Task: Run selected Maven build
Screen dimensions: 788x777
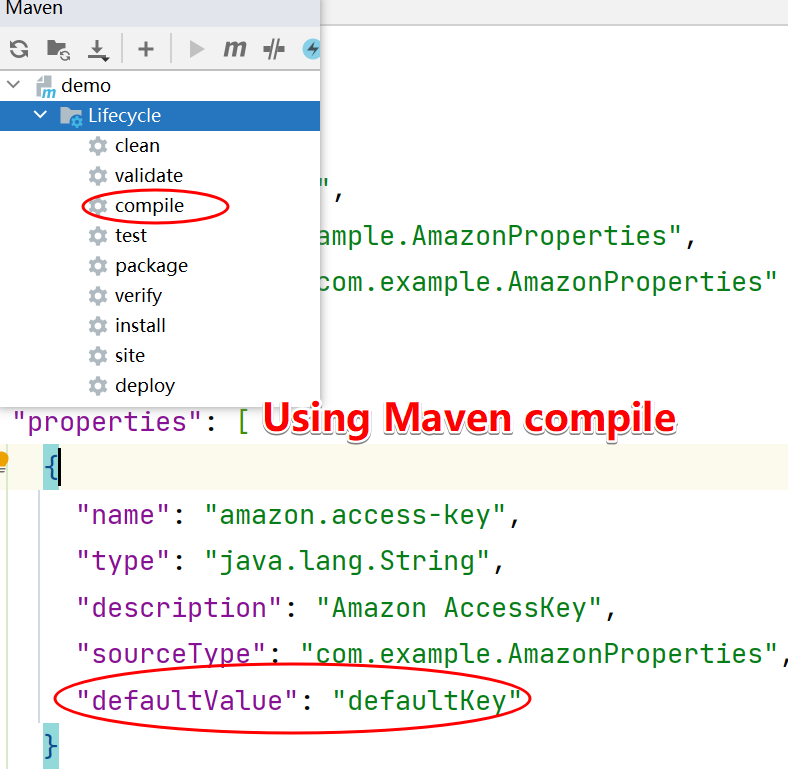Action: click(x=196, y=49)
